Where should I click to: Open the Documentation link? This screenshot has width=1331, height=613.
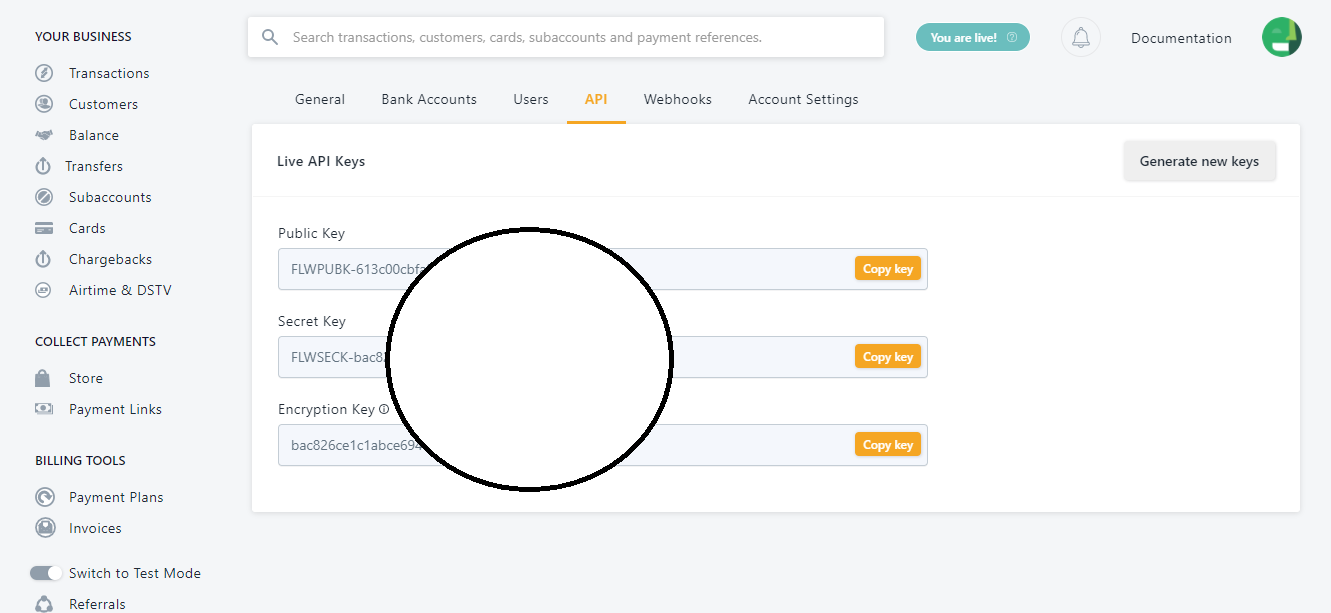[1181, 38]
